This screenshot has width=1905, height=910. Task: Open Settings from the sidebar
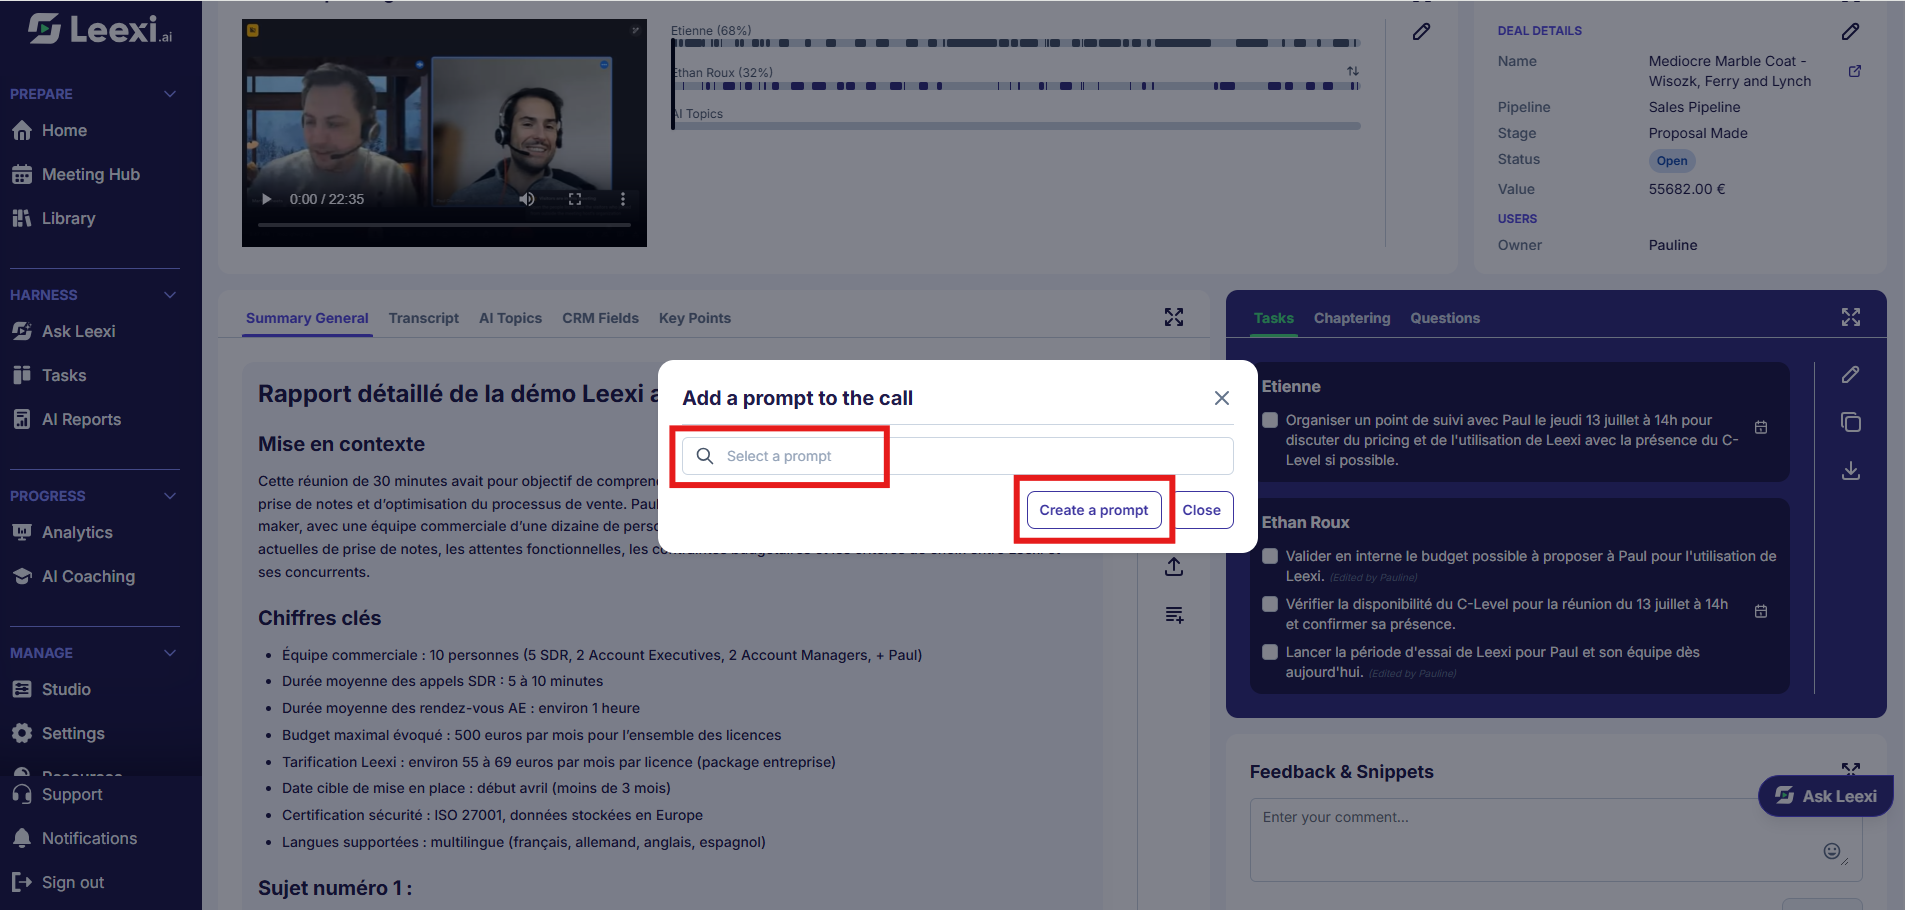(x=59, y=733)
